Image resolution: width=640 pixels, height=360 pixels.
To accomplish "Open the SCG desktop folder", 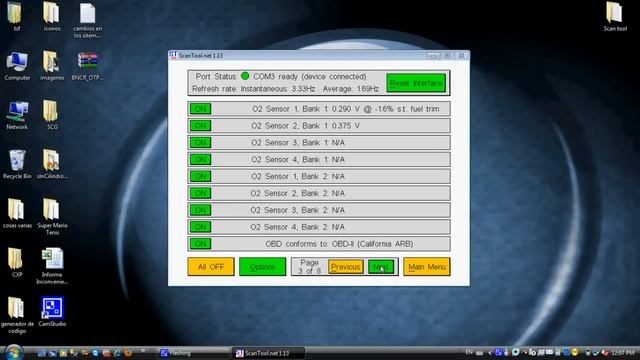I will pos(52,116).
